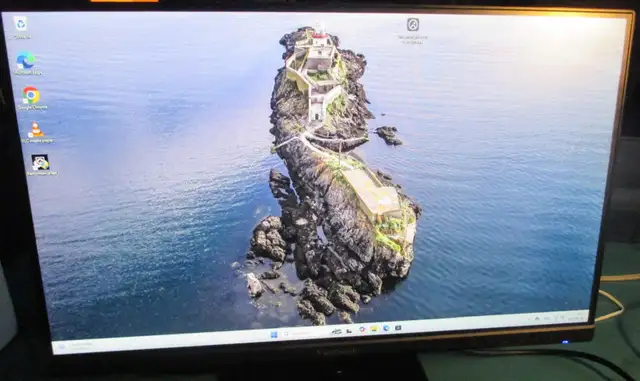The image size is (640, 381).
Task: Click the taskbar clock and date
Action: coord(576,318)
